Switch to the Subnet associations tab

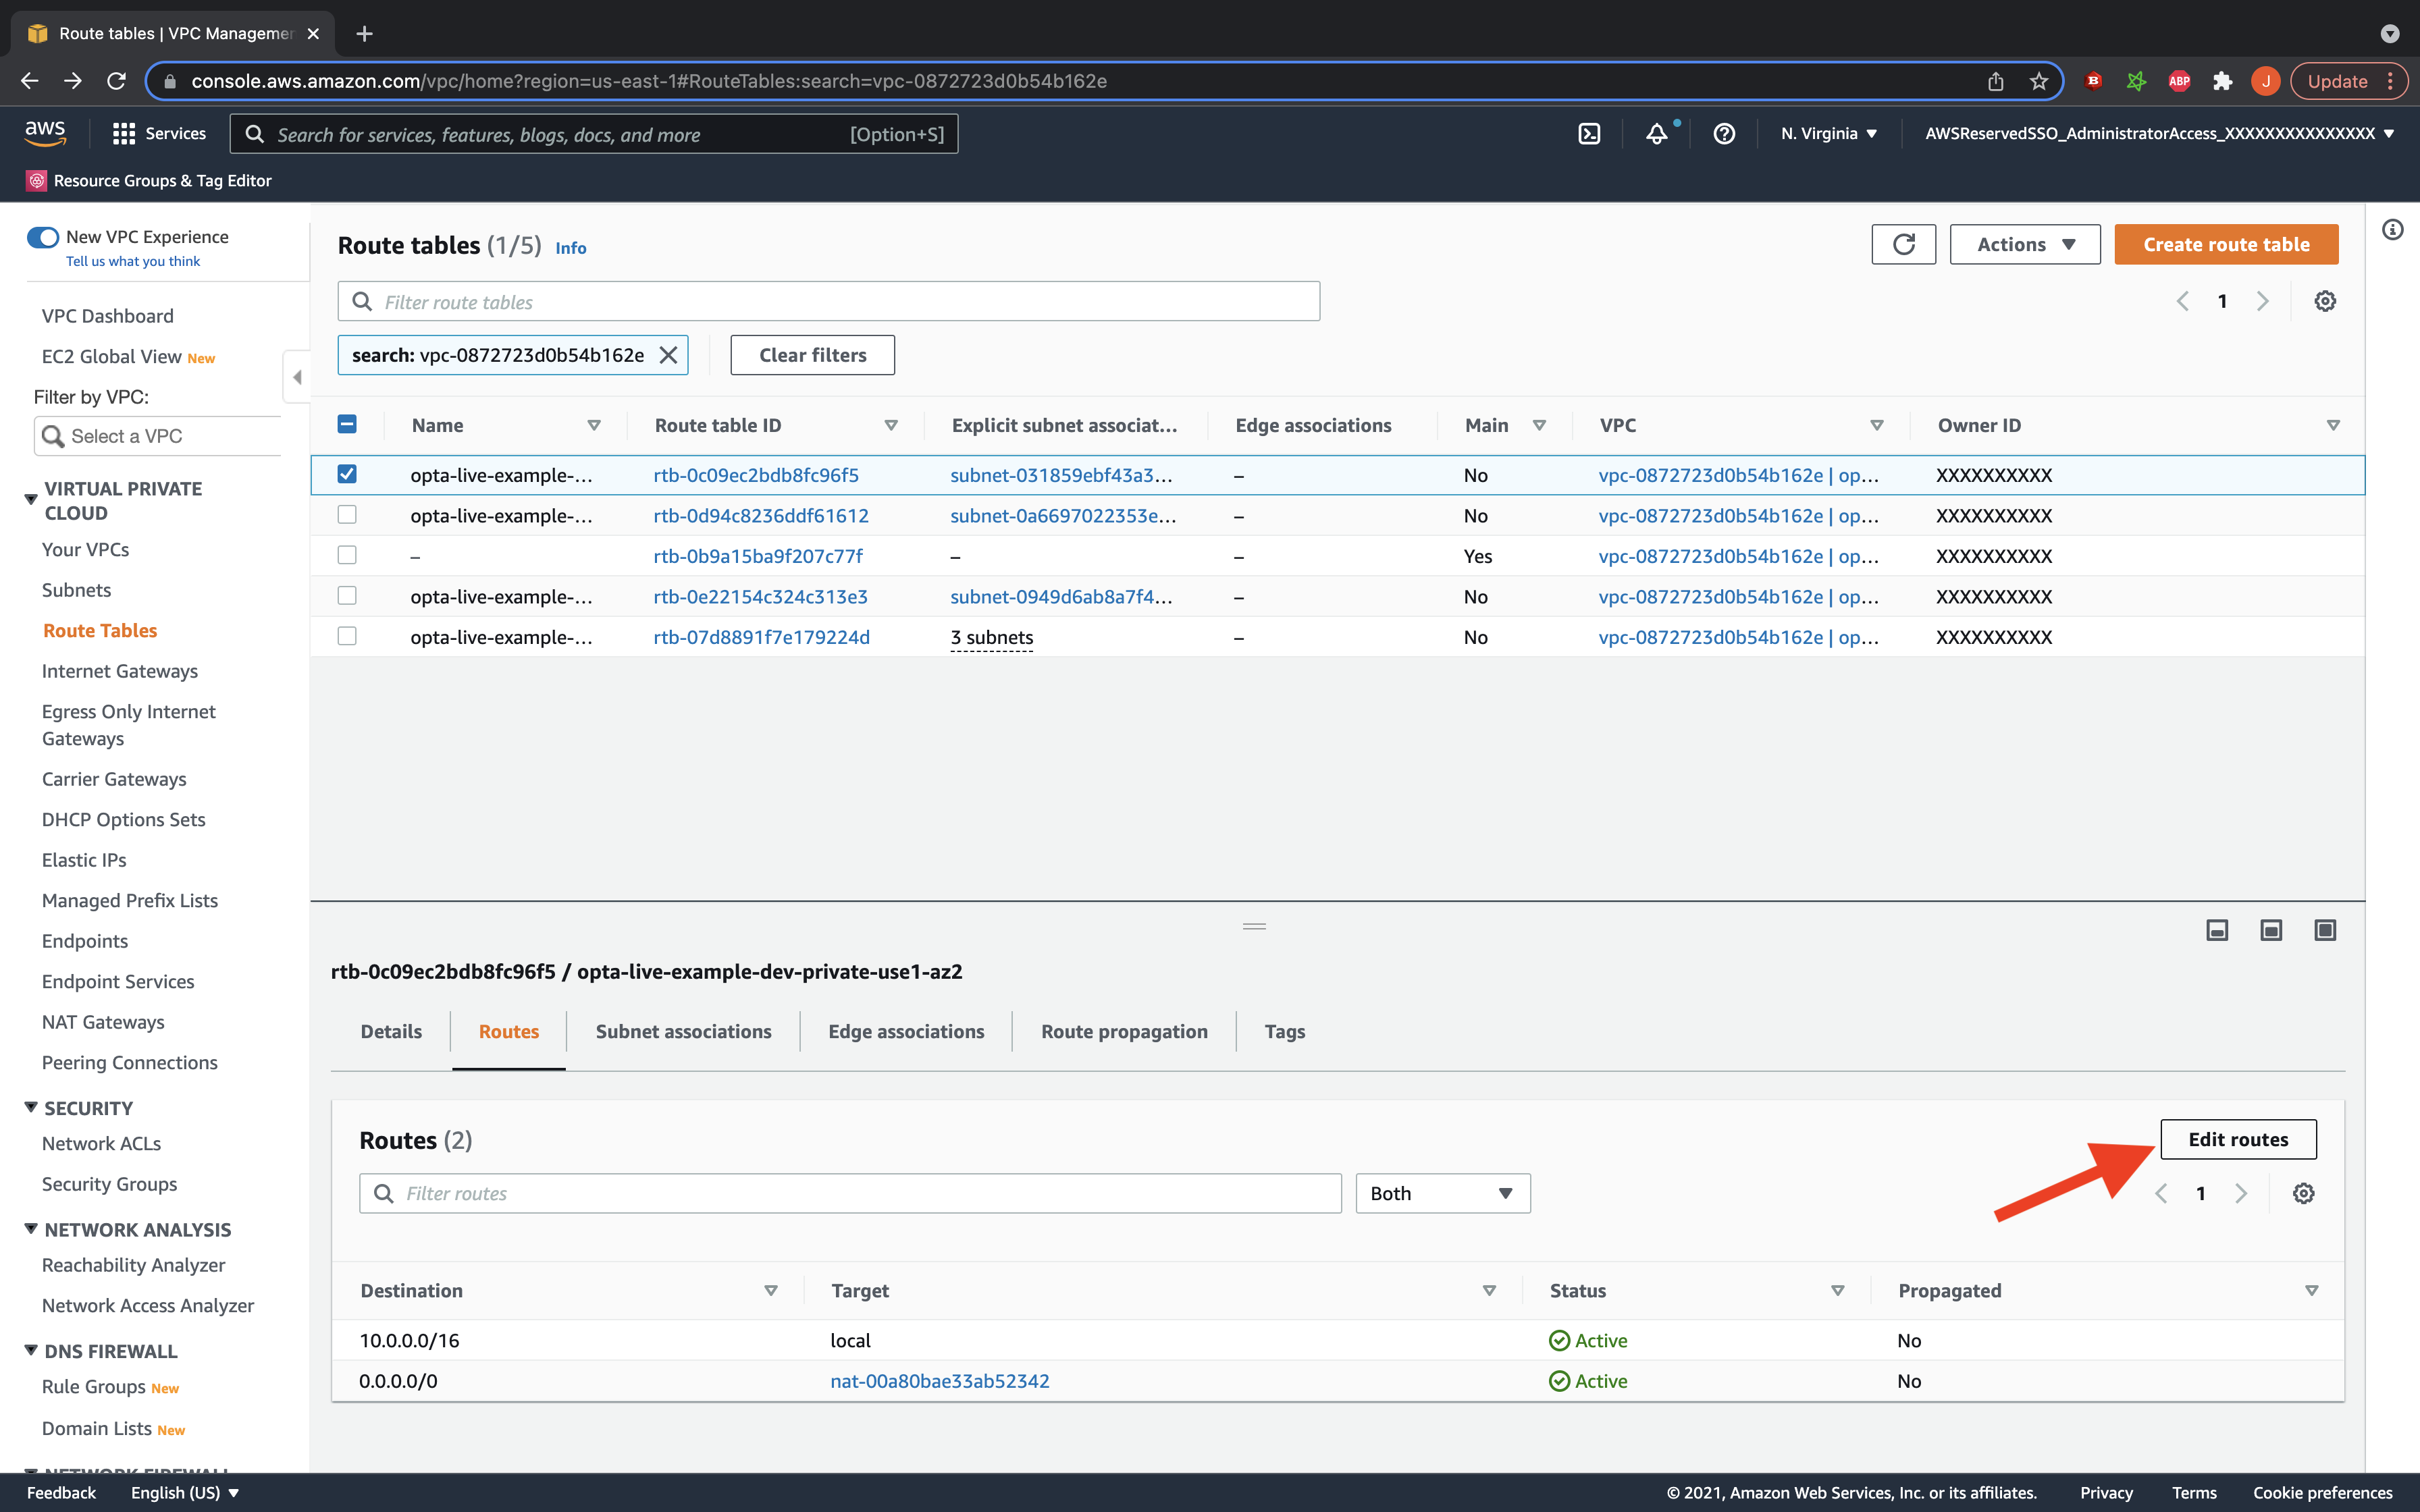coord(683,1031)
